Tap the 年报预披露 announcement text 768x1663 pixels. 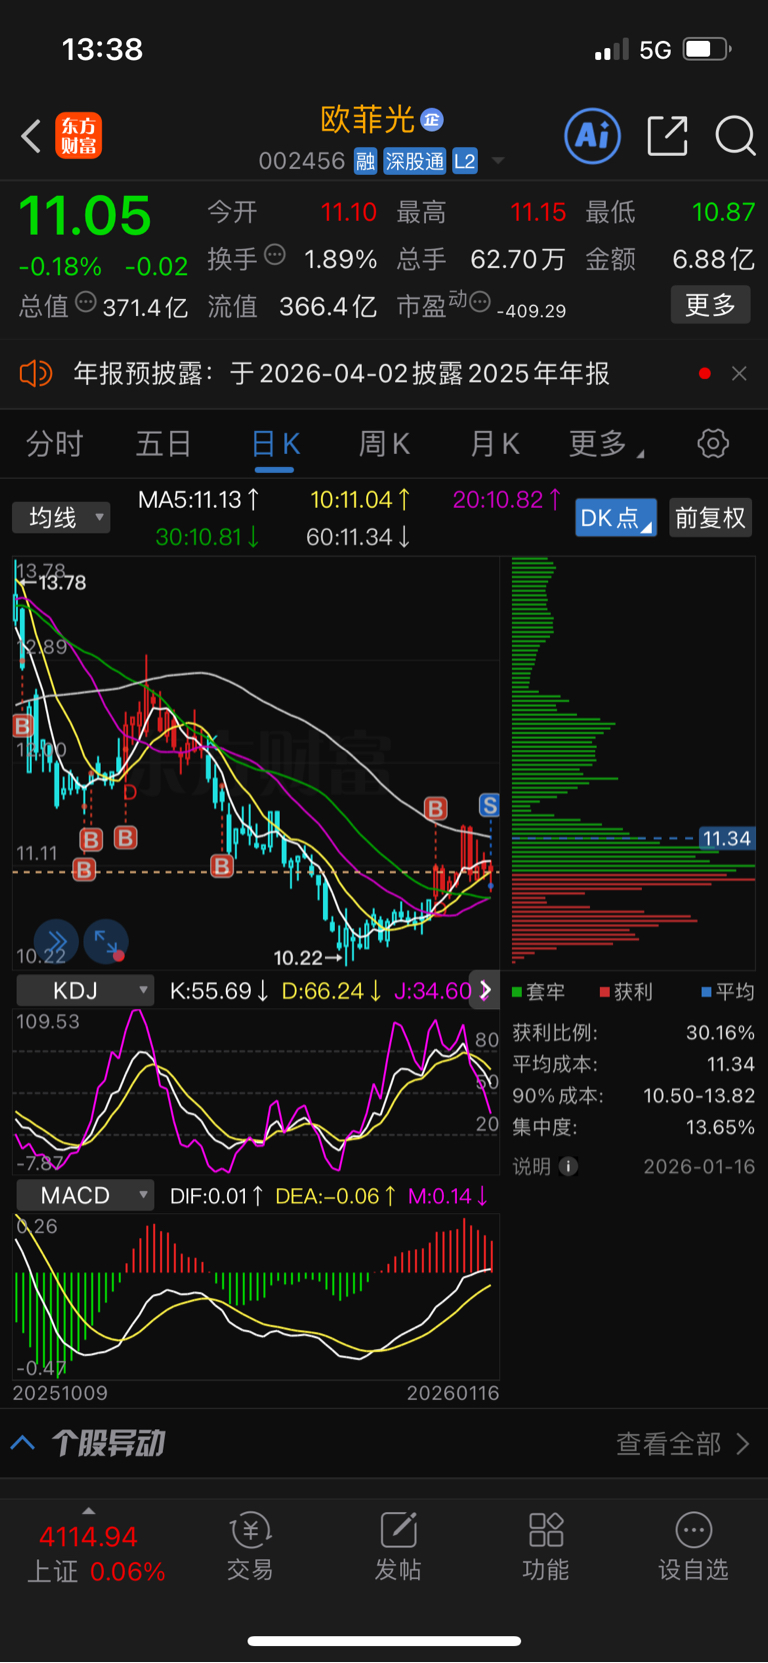pyautogui.click(x=342, y=374)
